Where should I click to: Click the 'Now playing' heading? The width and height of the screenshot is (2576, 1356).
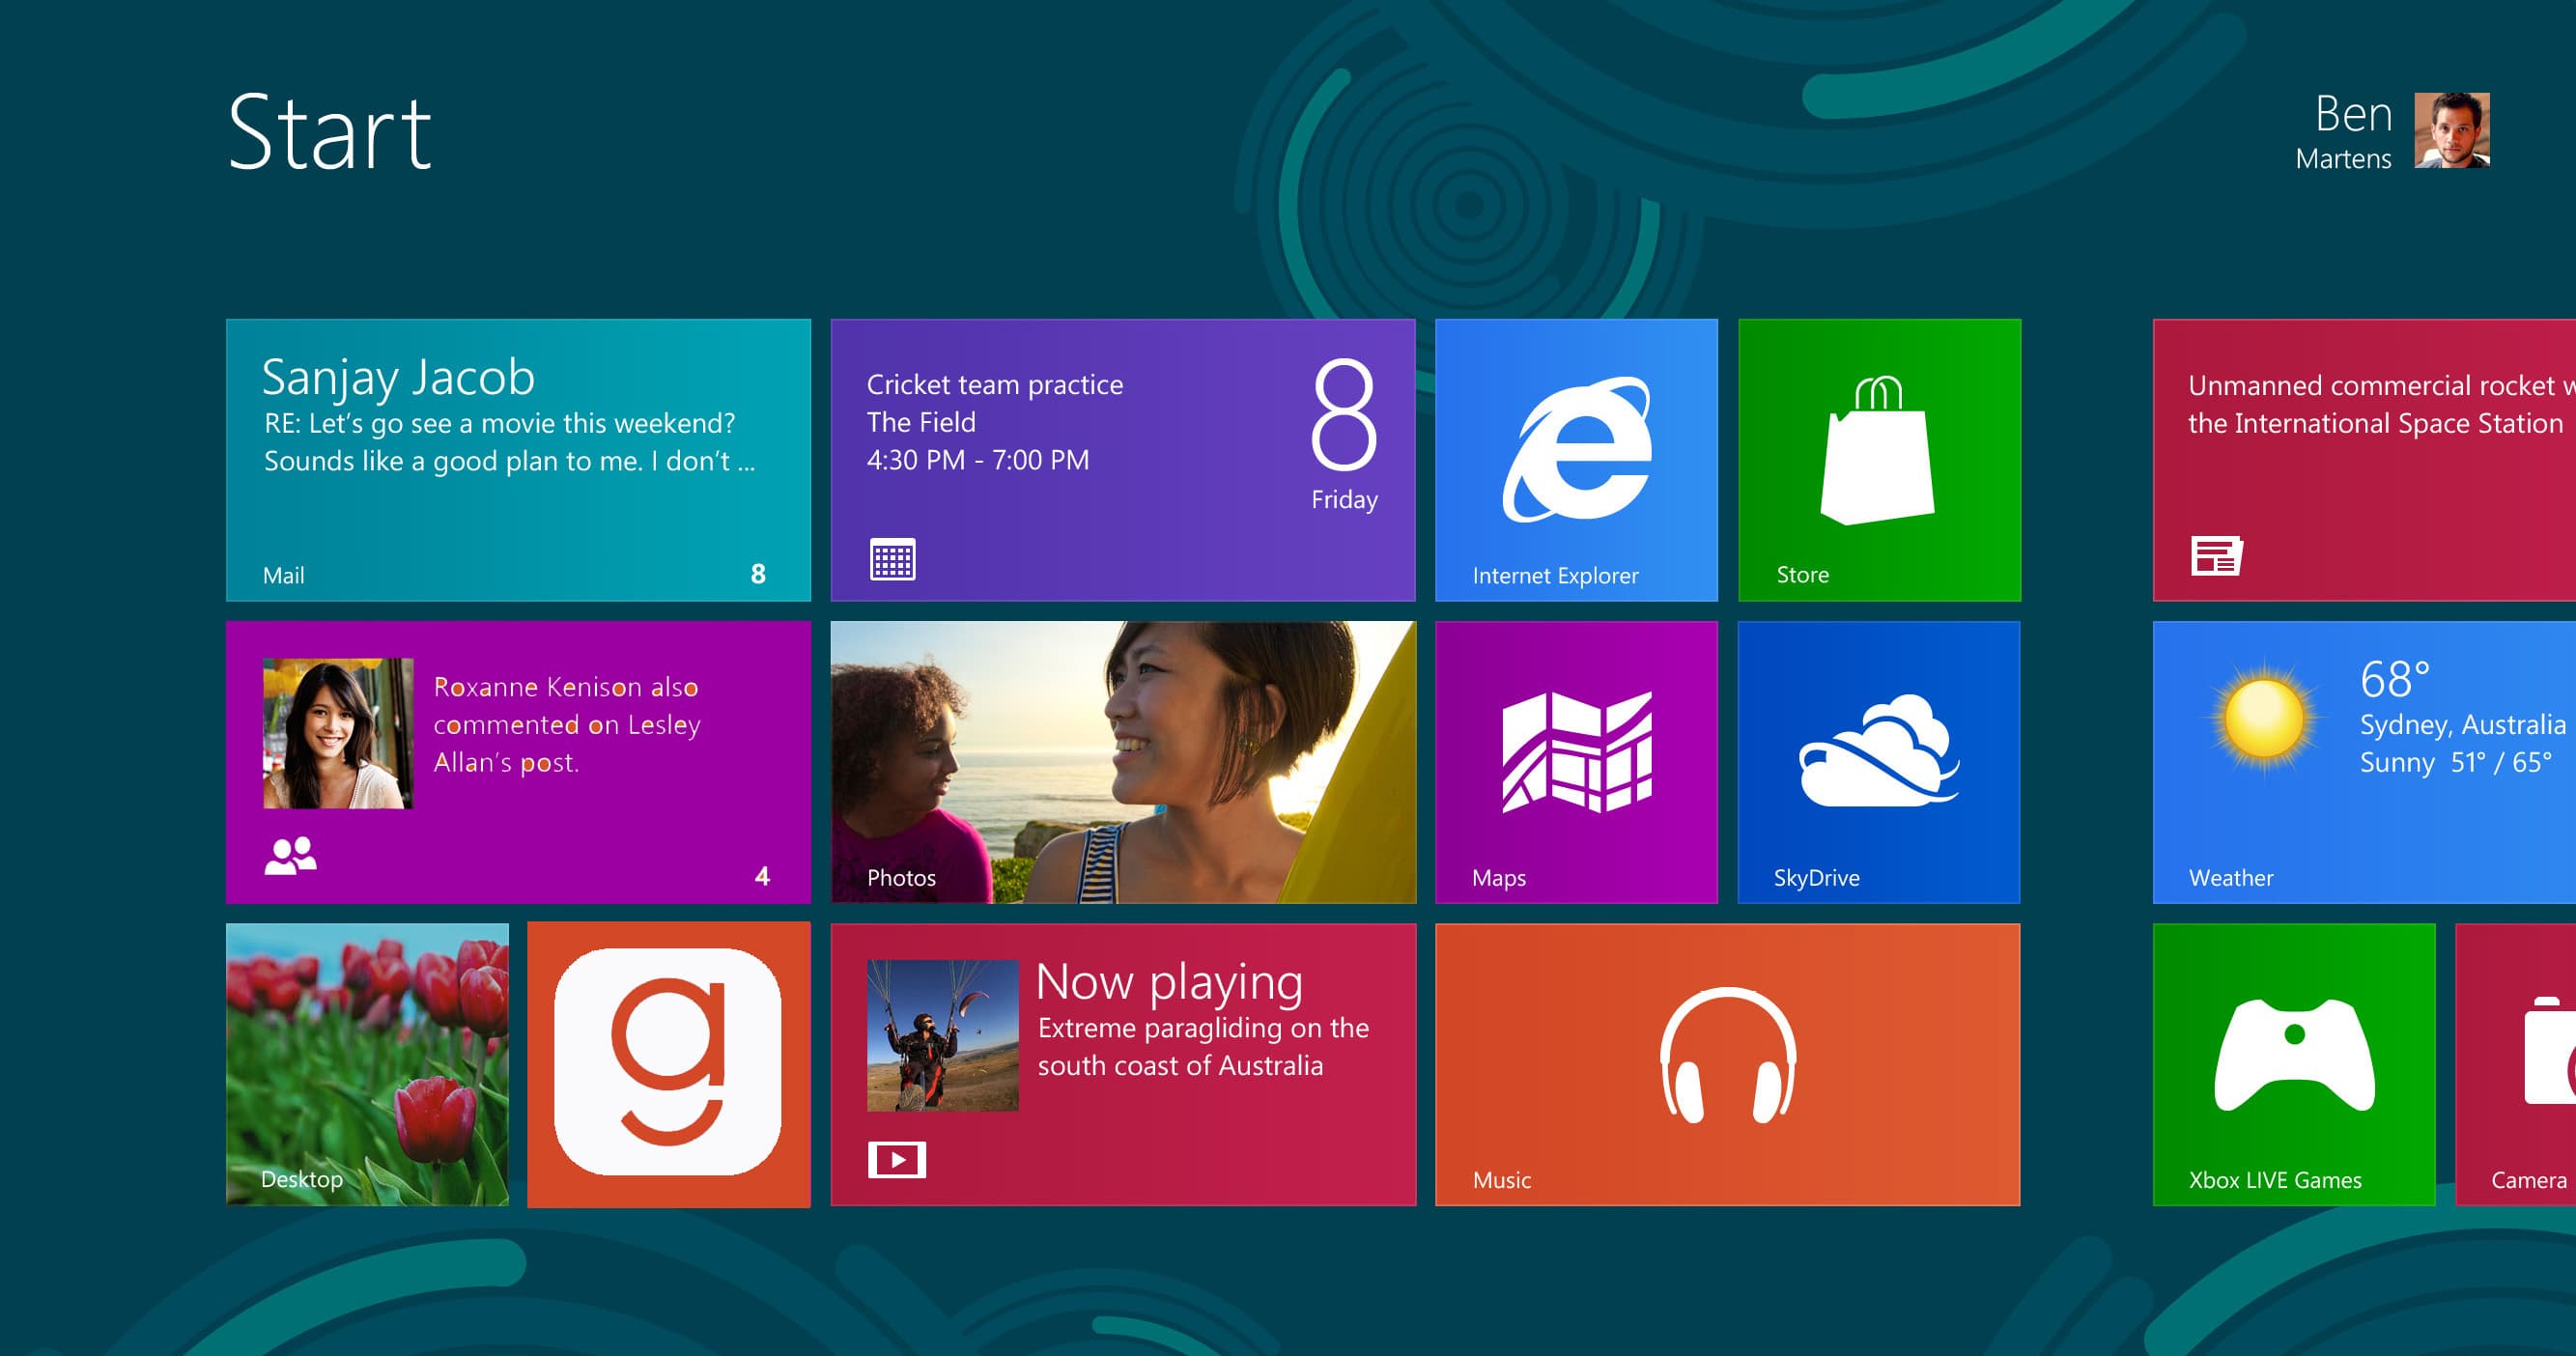[x=1169, y=982]
